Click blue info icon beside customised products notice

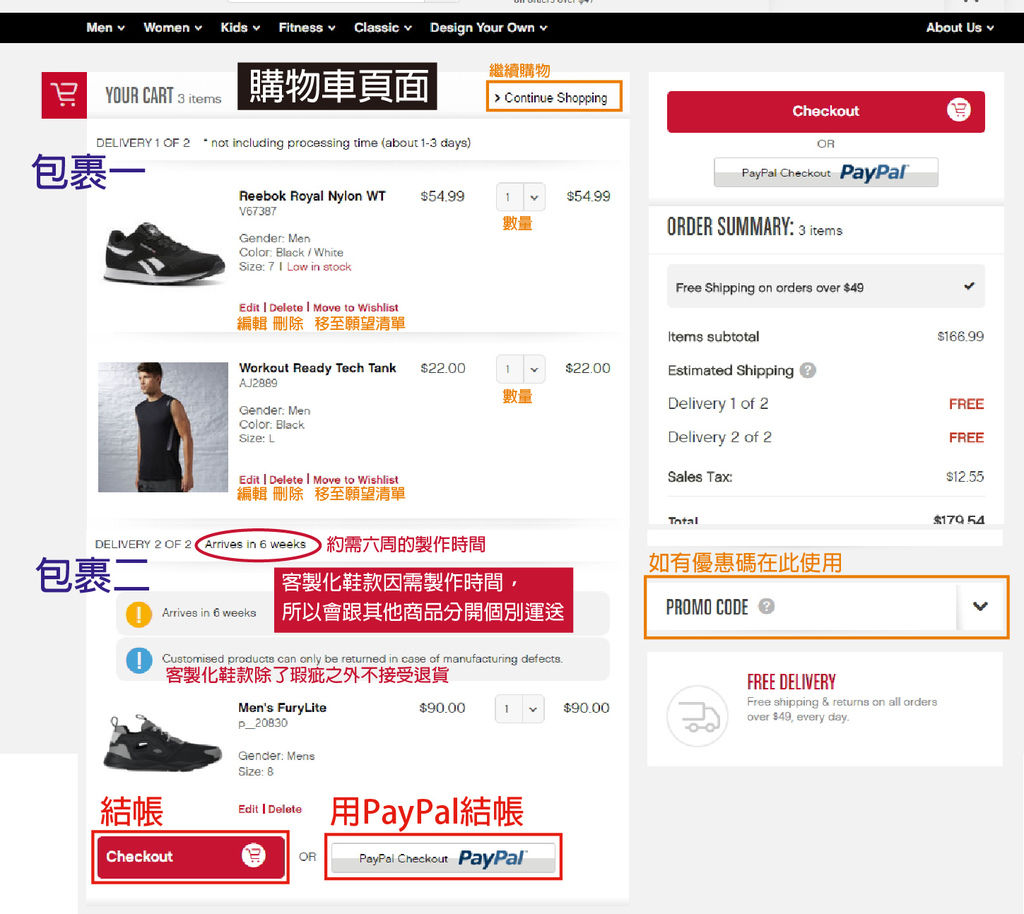click(x=139, y=660)
